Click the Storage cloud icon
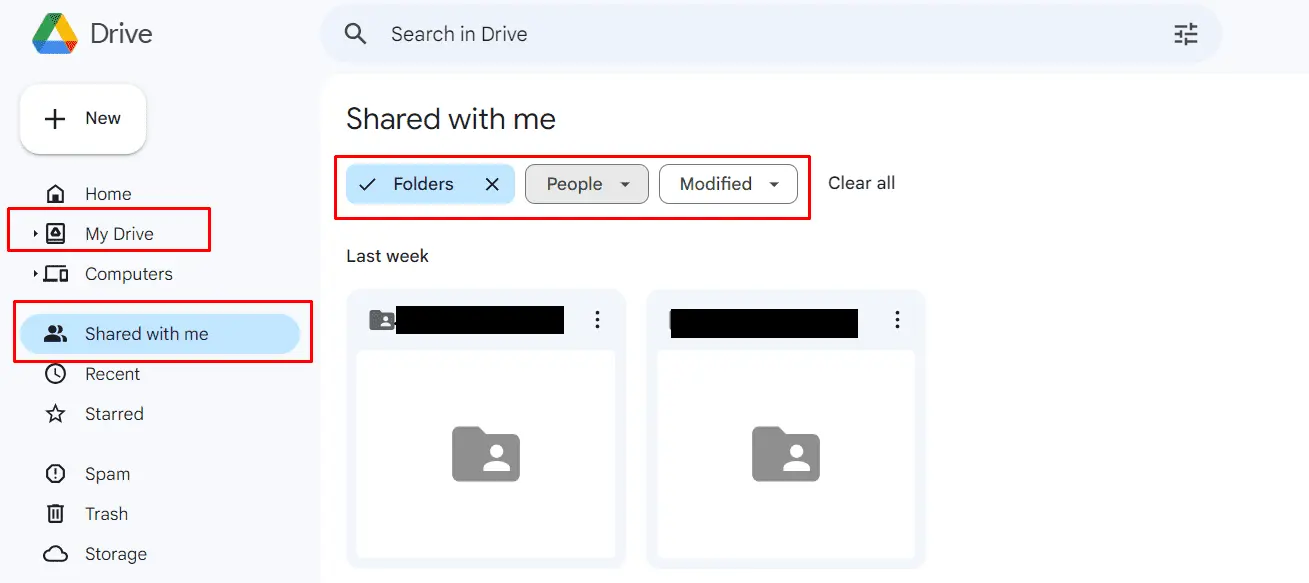This screenshot has height=583, width=1309. pos(56,553)
